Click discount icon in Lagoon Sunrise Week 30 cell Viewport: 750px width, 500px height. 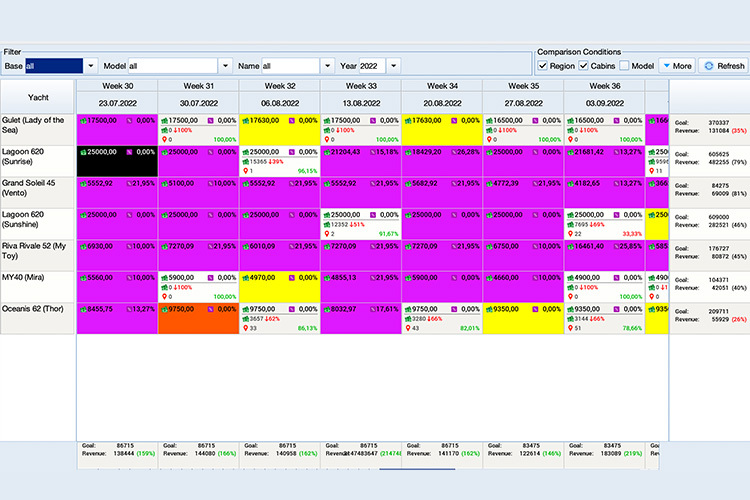[128, 152]
